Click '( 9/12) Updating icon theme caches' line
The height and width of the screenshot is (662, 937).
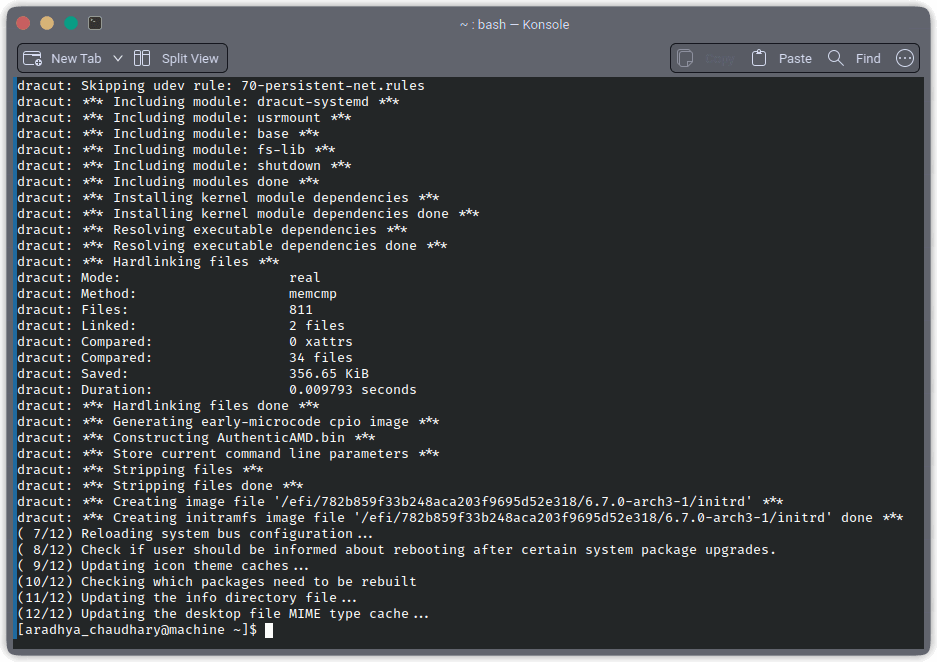click(163, 565)
